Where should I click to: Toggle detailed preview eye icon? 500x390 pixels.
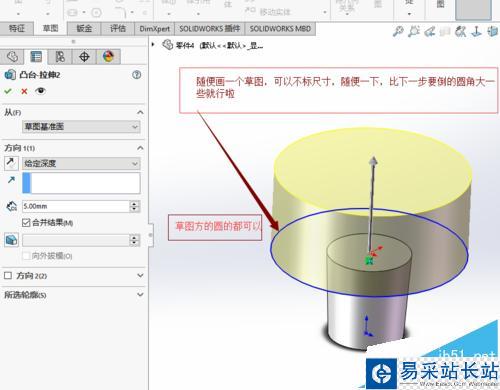pyautogui.click(x=41, y=91)
